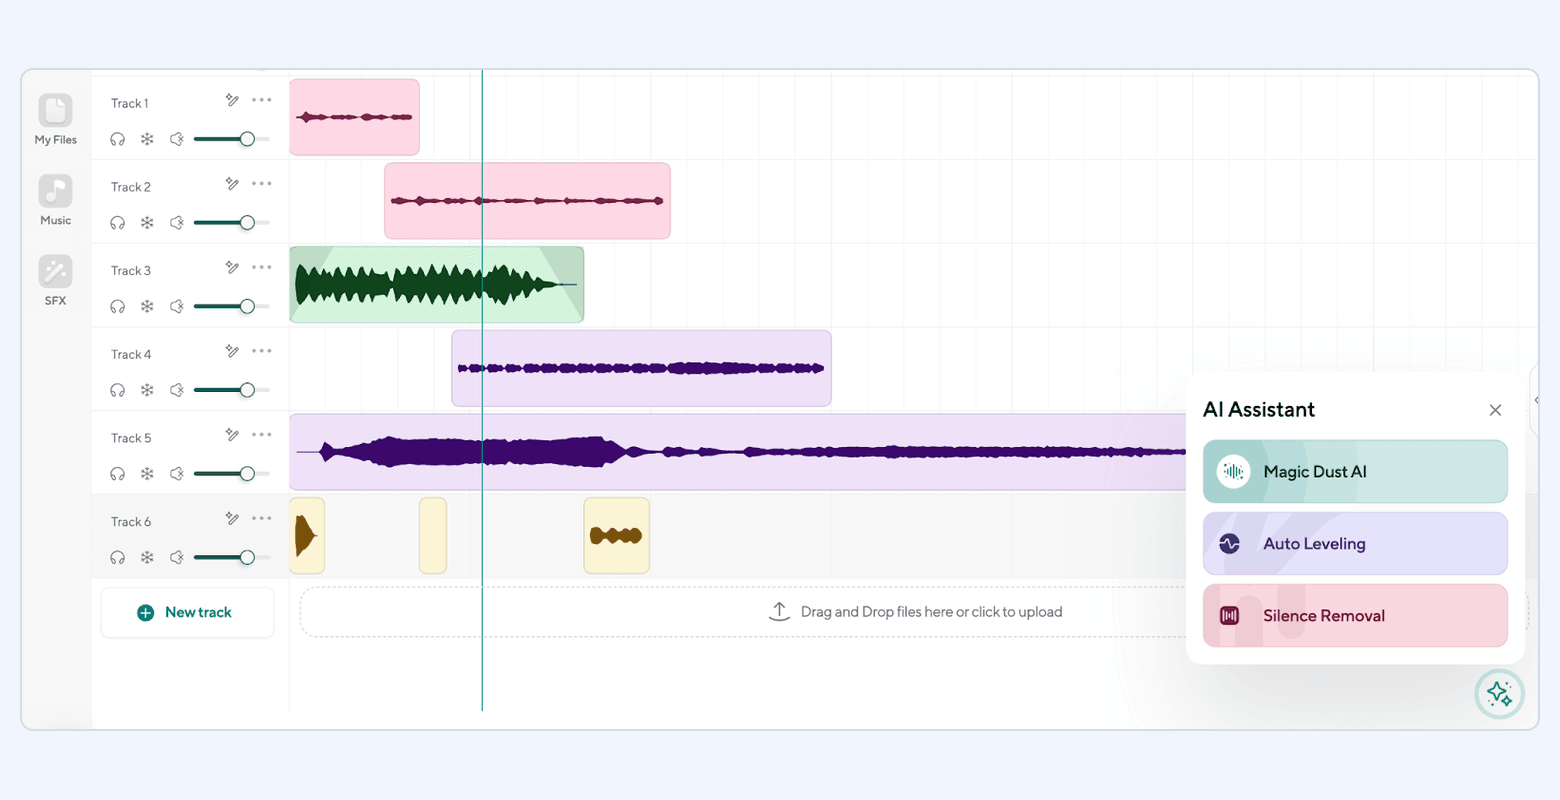Mute Track 4 with the speaker icon
Image resolution: width=1560 pixels, height=800 pixels.
pyautogui.click(x=177, y=391)
